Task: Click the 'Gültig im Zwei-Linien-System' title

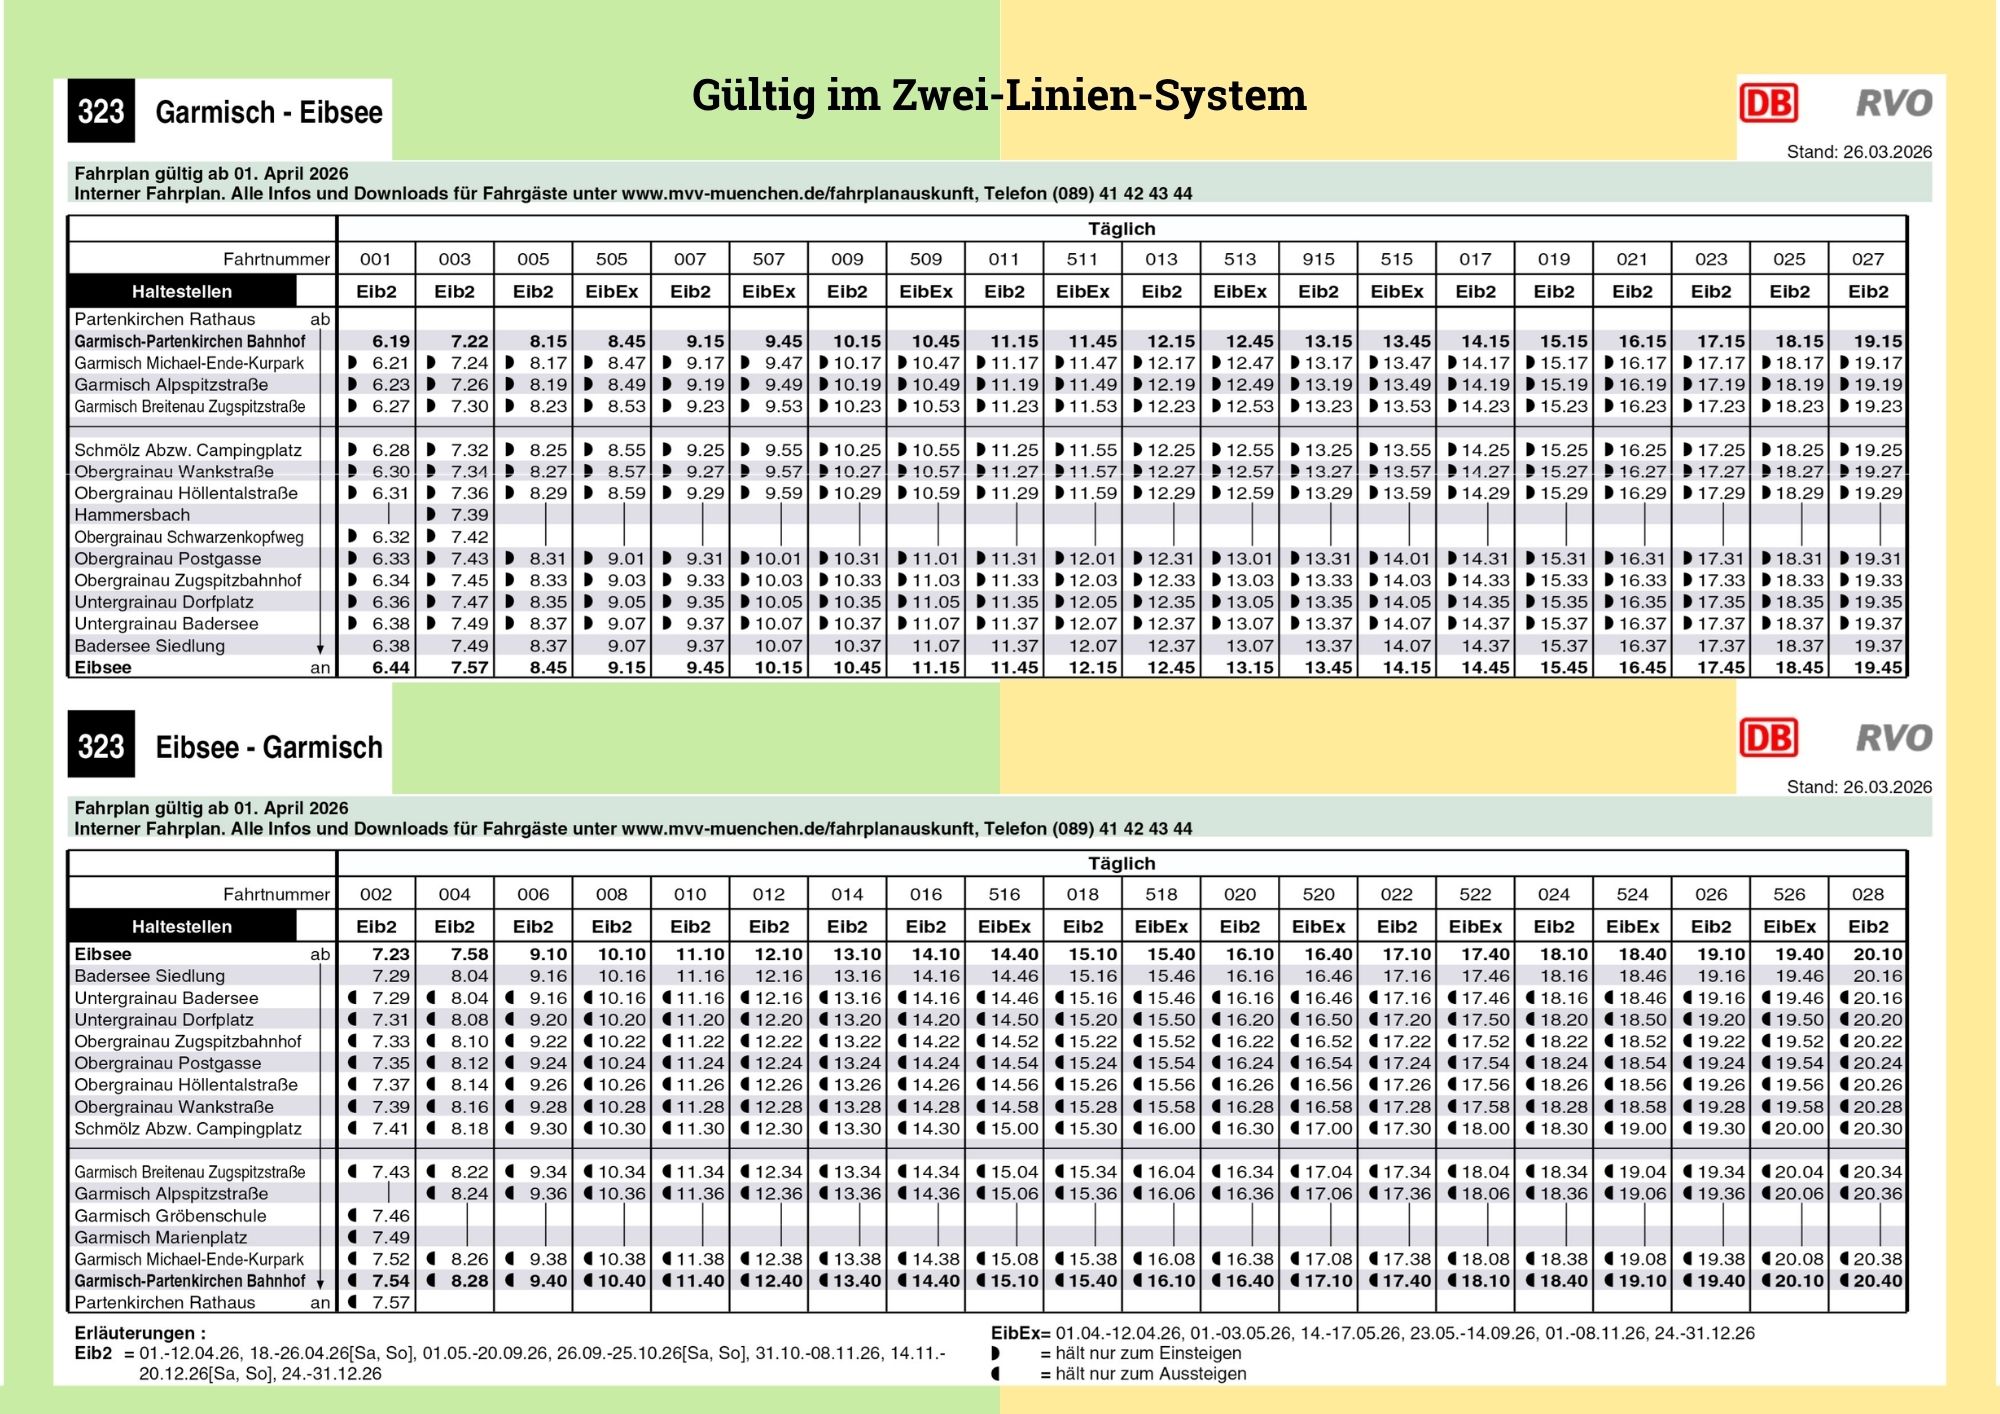Action: click(999, 96)
